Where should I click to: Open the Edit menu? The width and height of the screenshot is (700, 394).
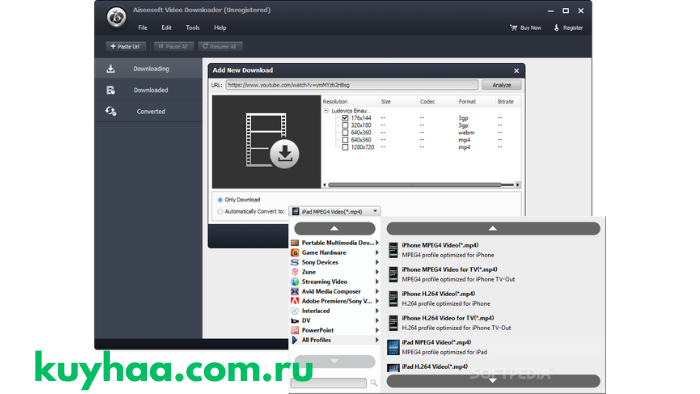167,28
